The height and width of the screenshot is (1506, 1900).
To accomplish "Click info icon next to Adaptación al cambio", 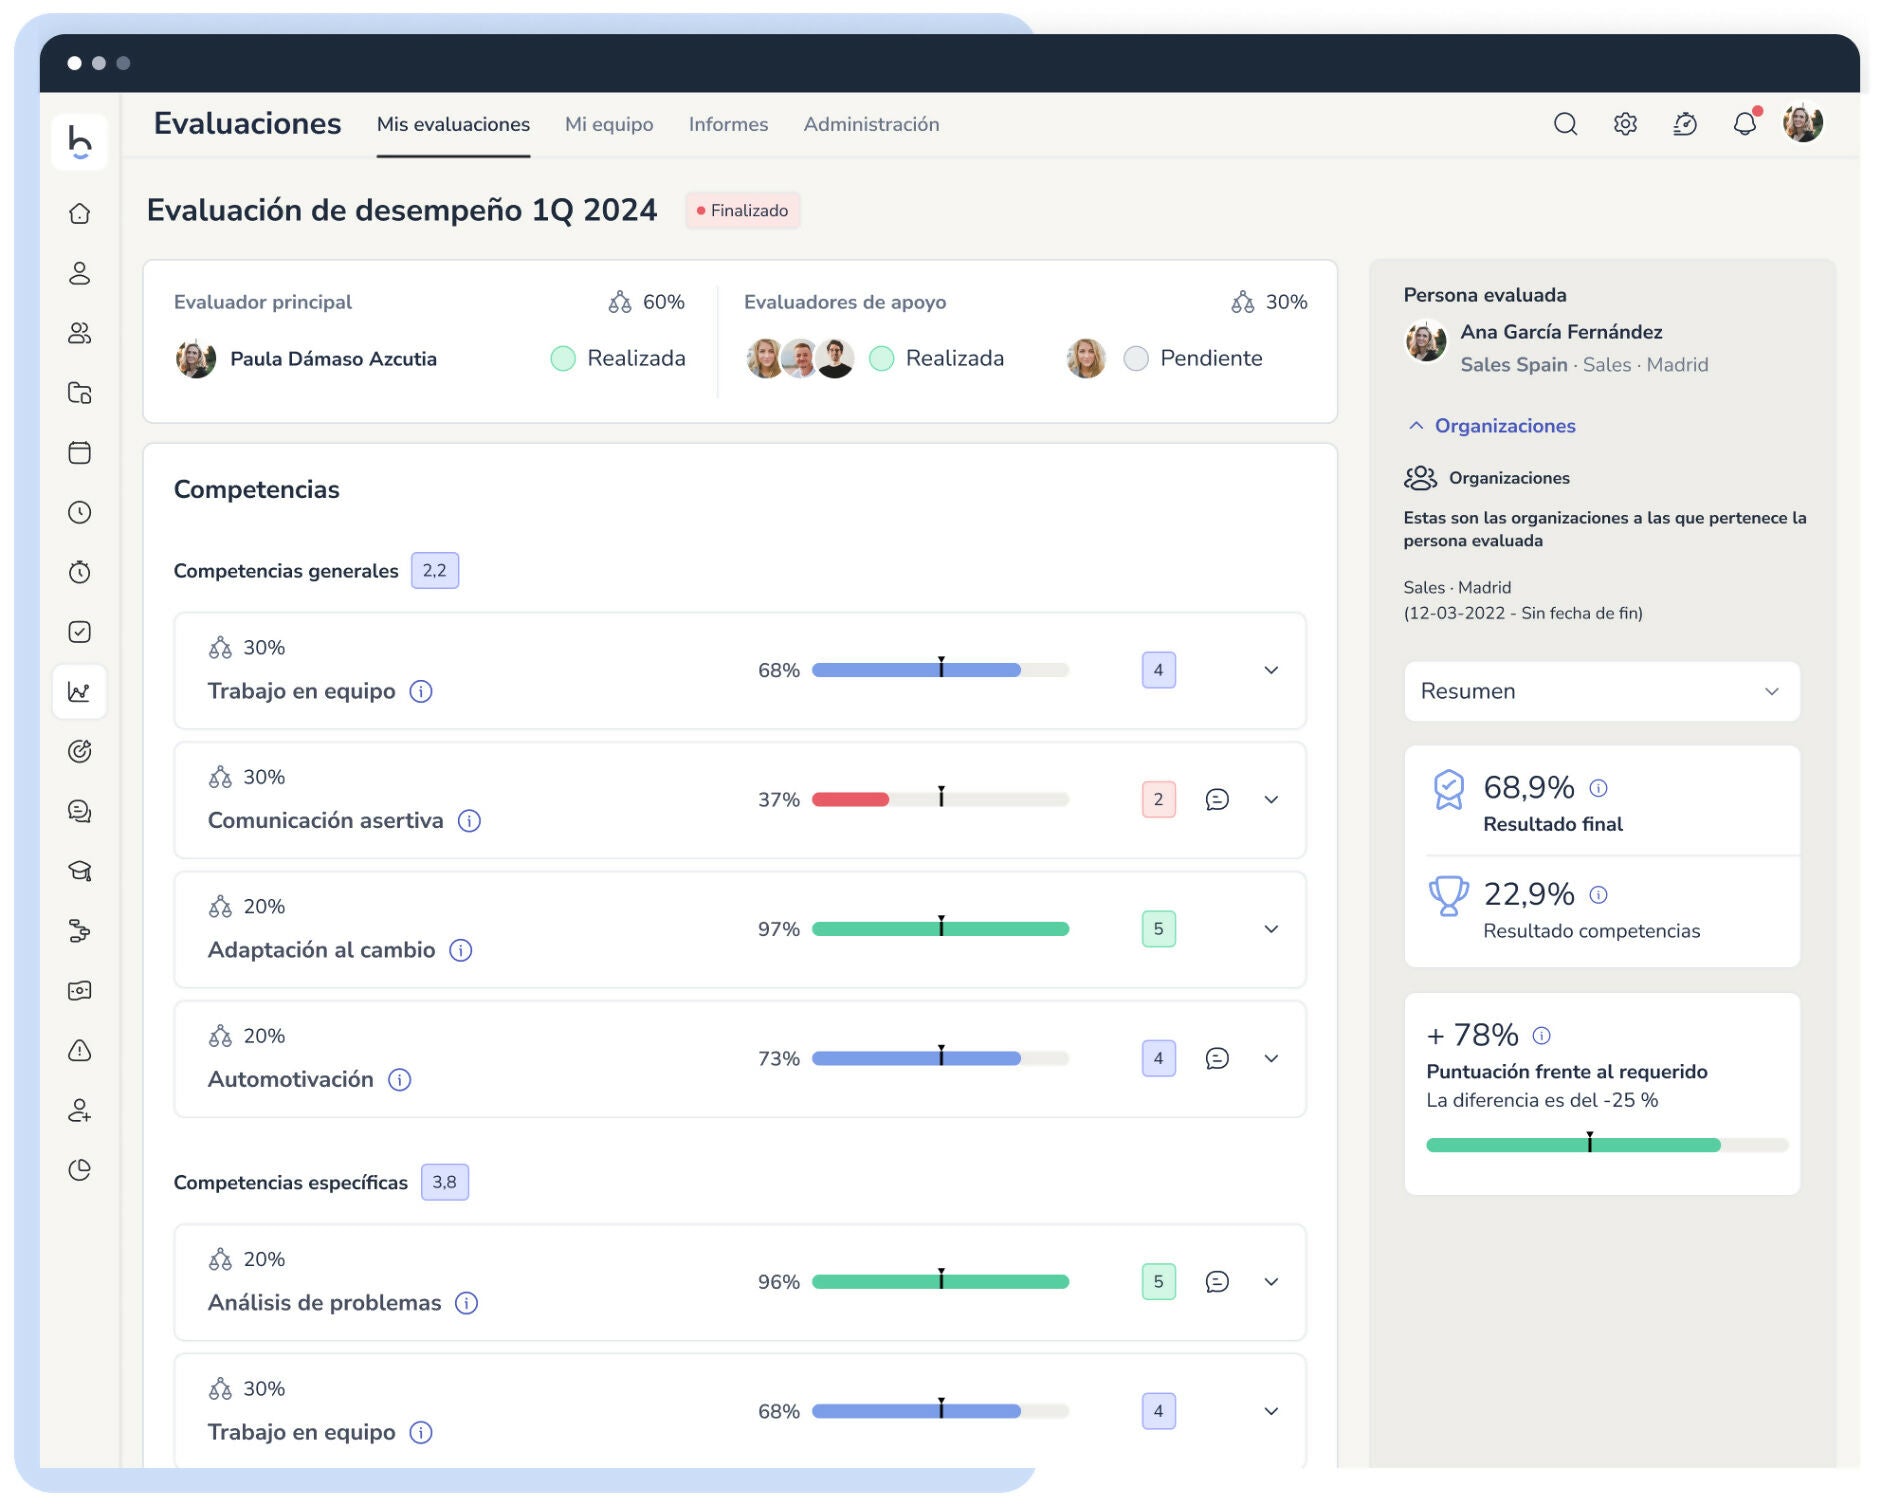I will tap(461, 951).
